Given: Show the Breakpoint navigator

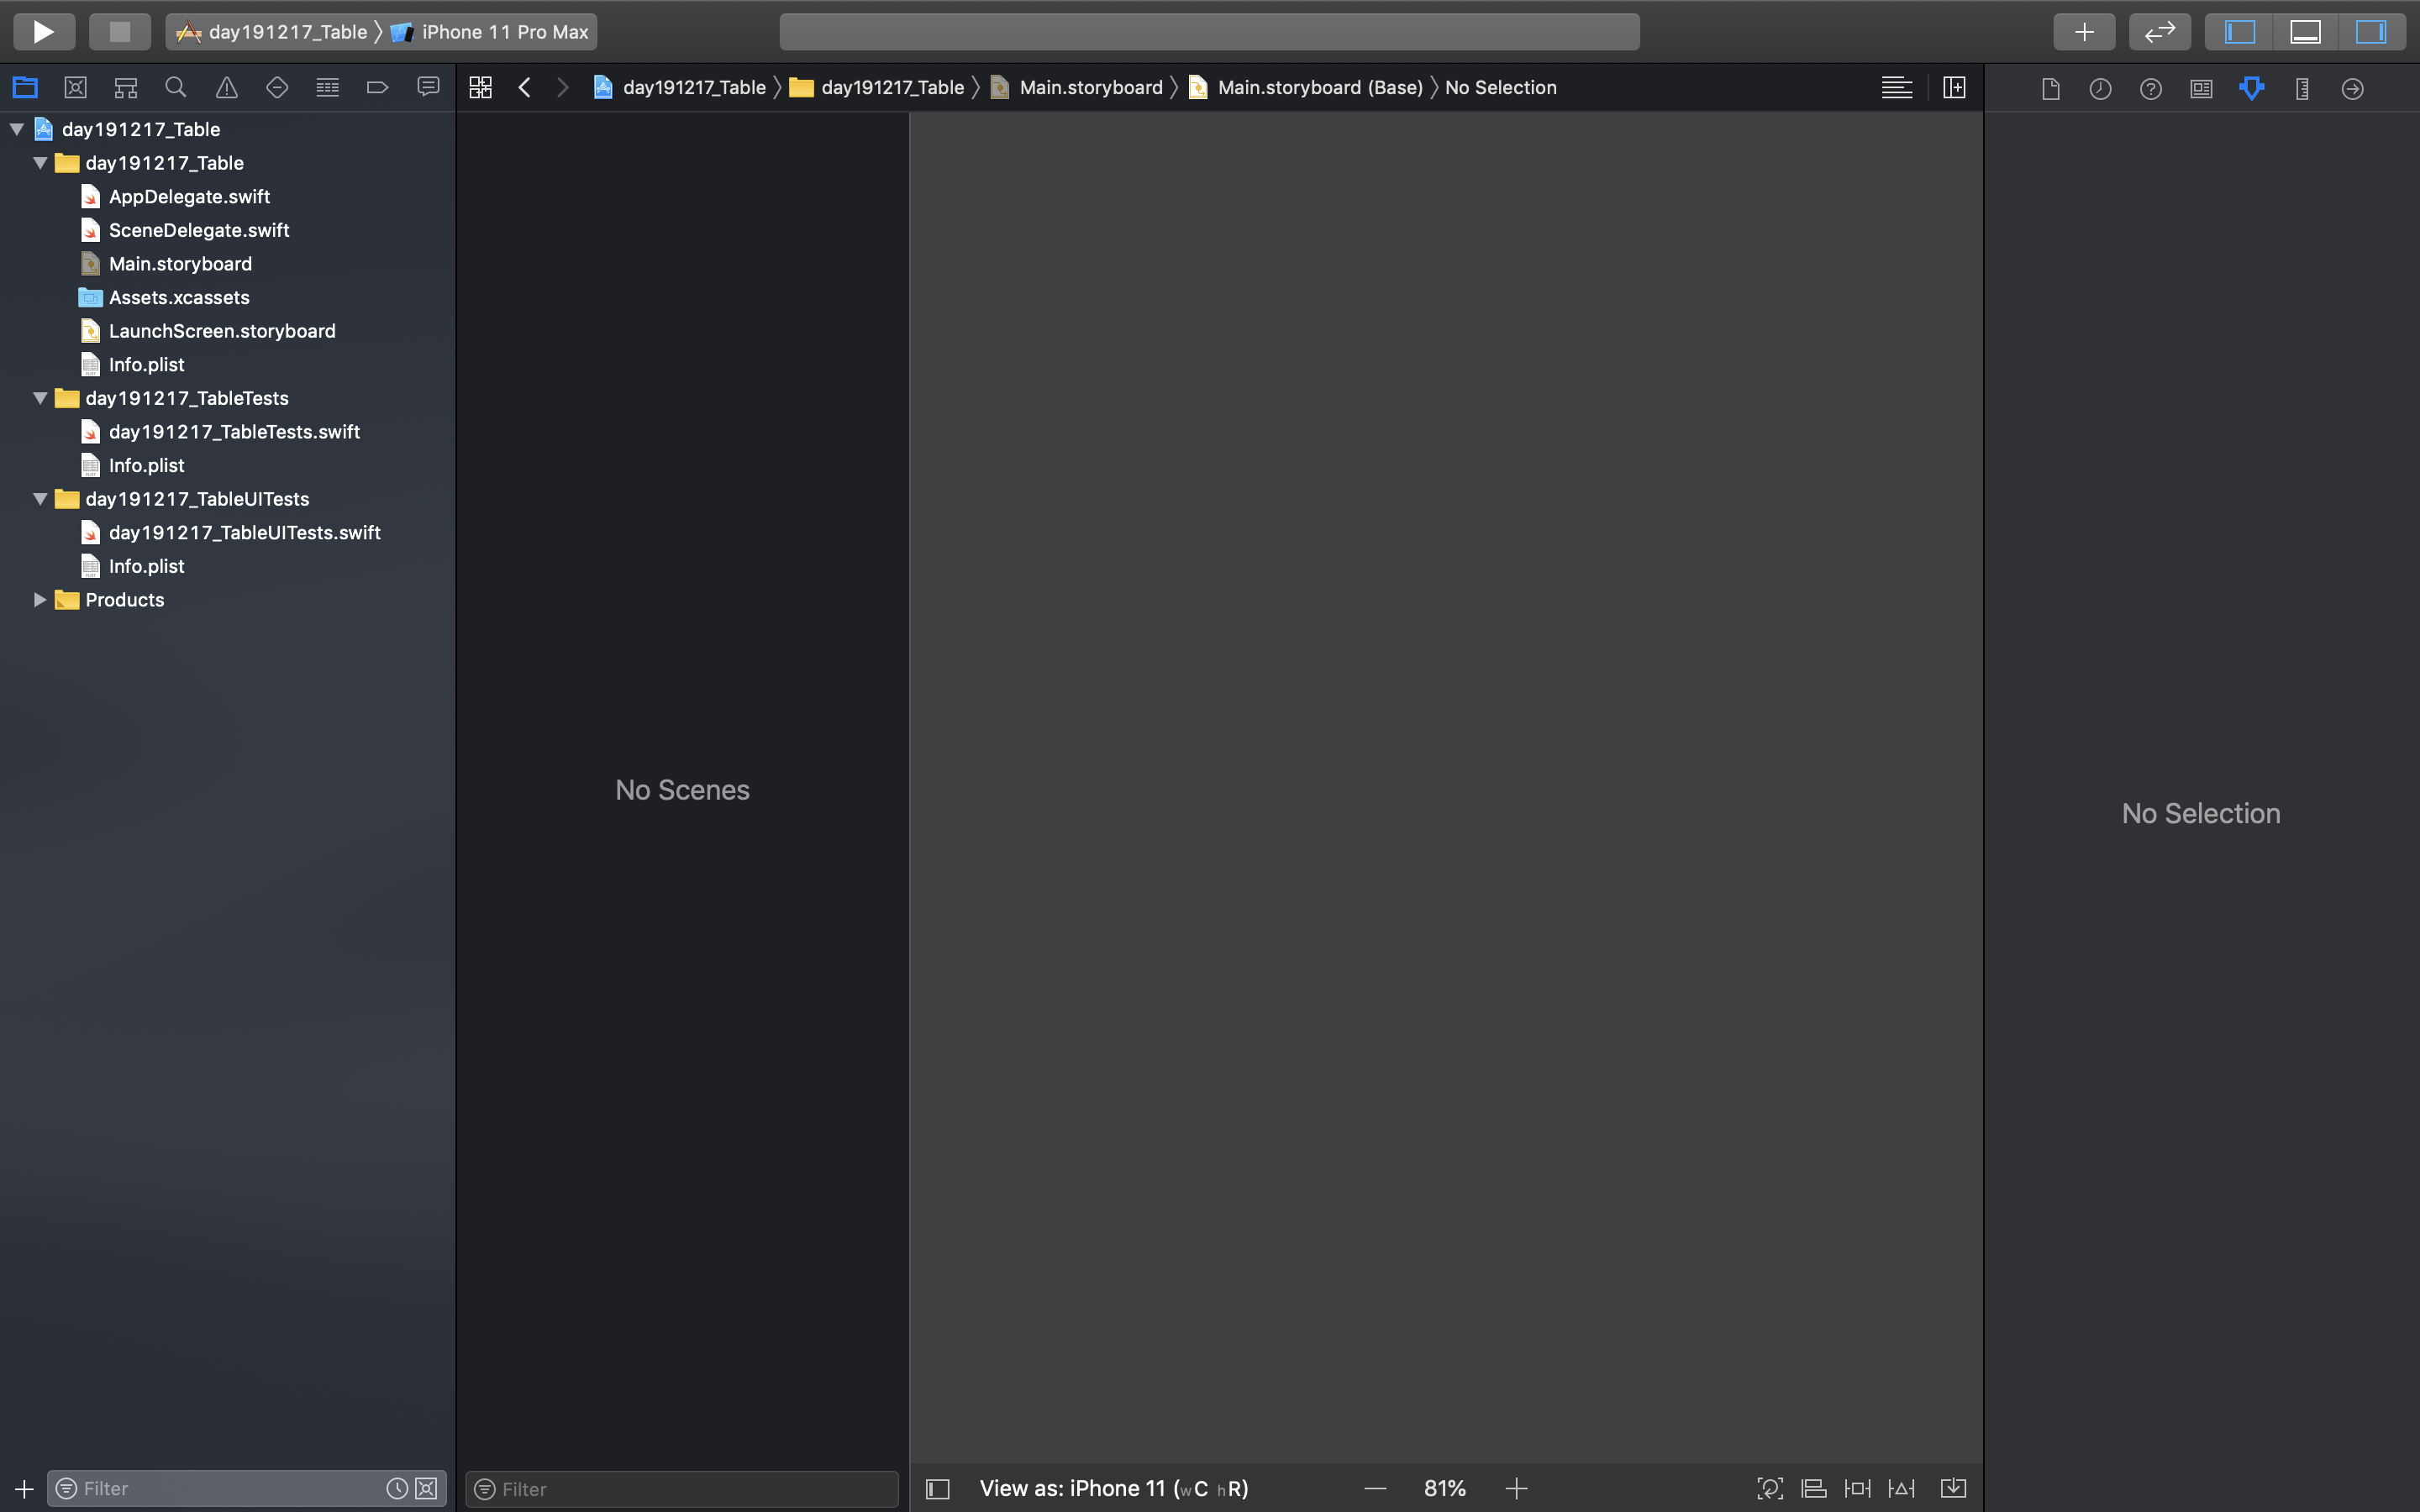Looking at the screenshot, I should (377, 88).
